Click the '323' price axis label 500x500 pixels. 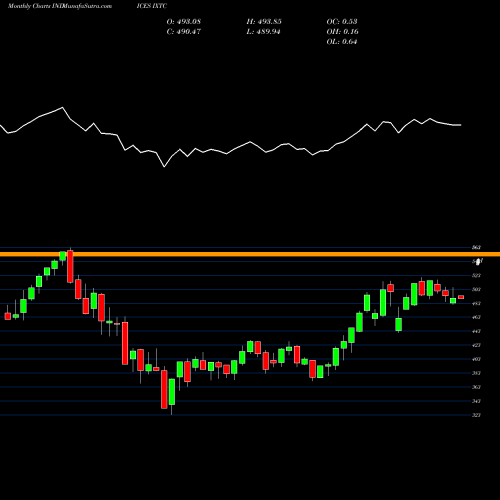(x=476, y=415)
